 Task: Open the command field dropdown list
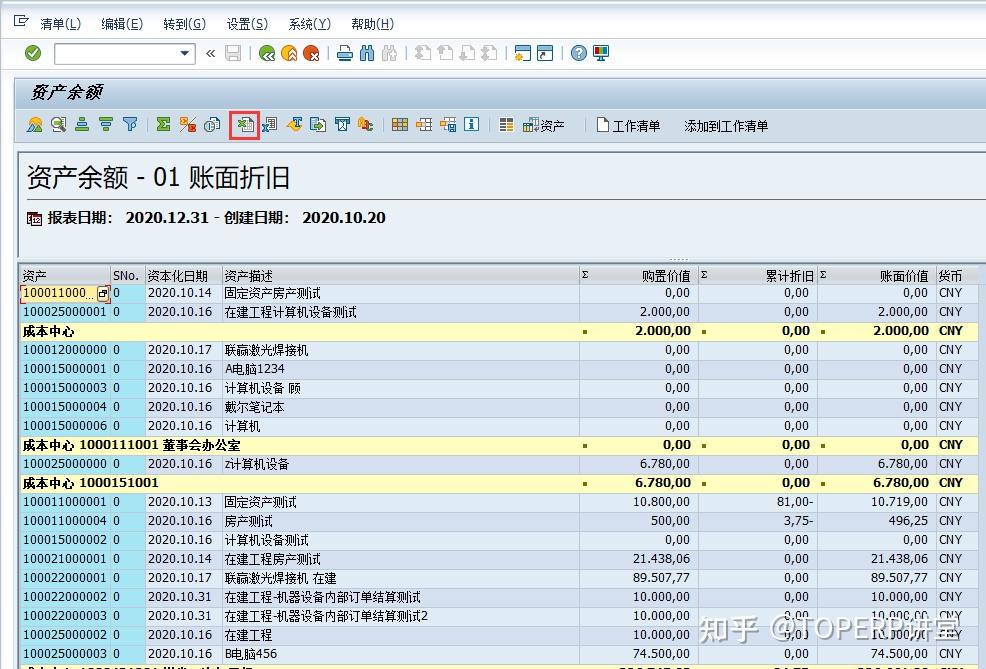pyautogui.click(x=185, y=52)
